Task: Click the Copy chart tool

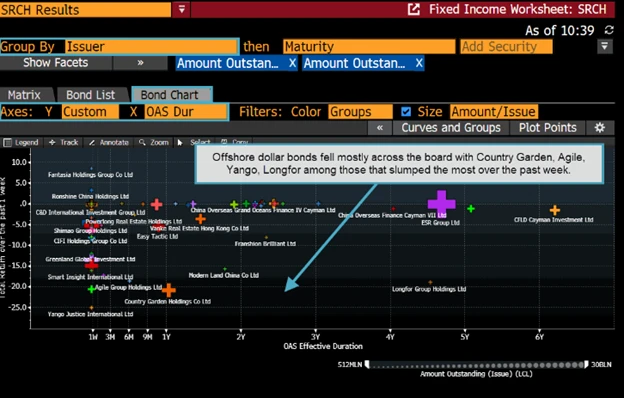Action: [234, 142]
